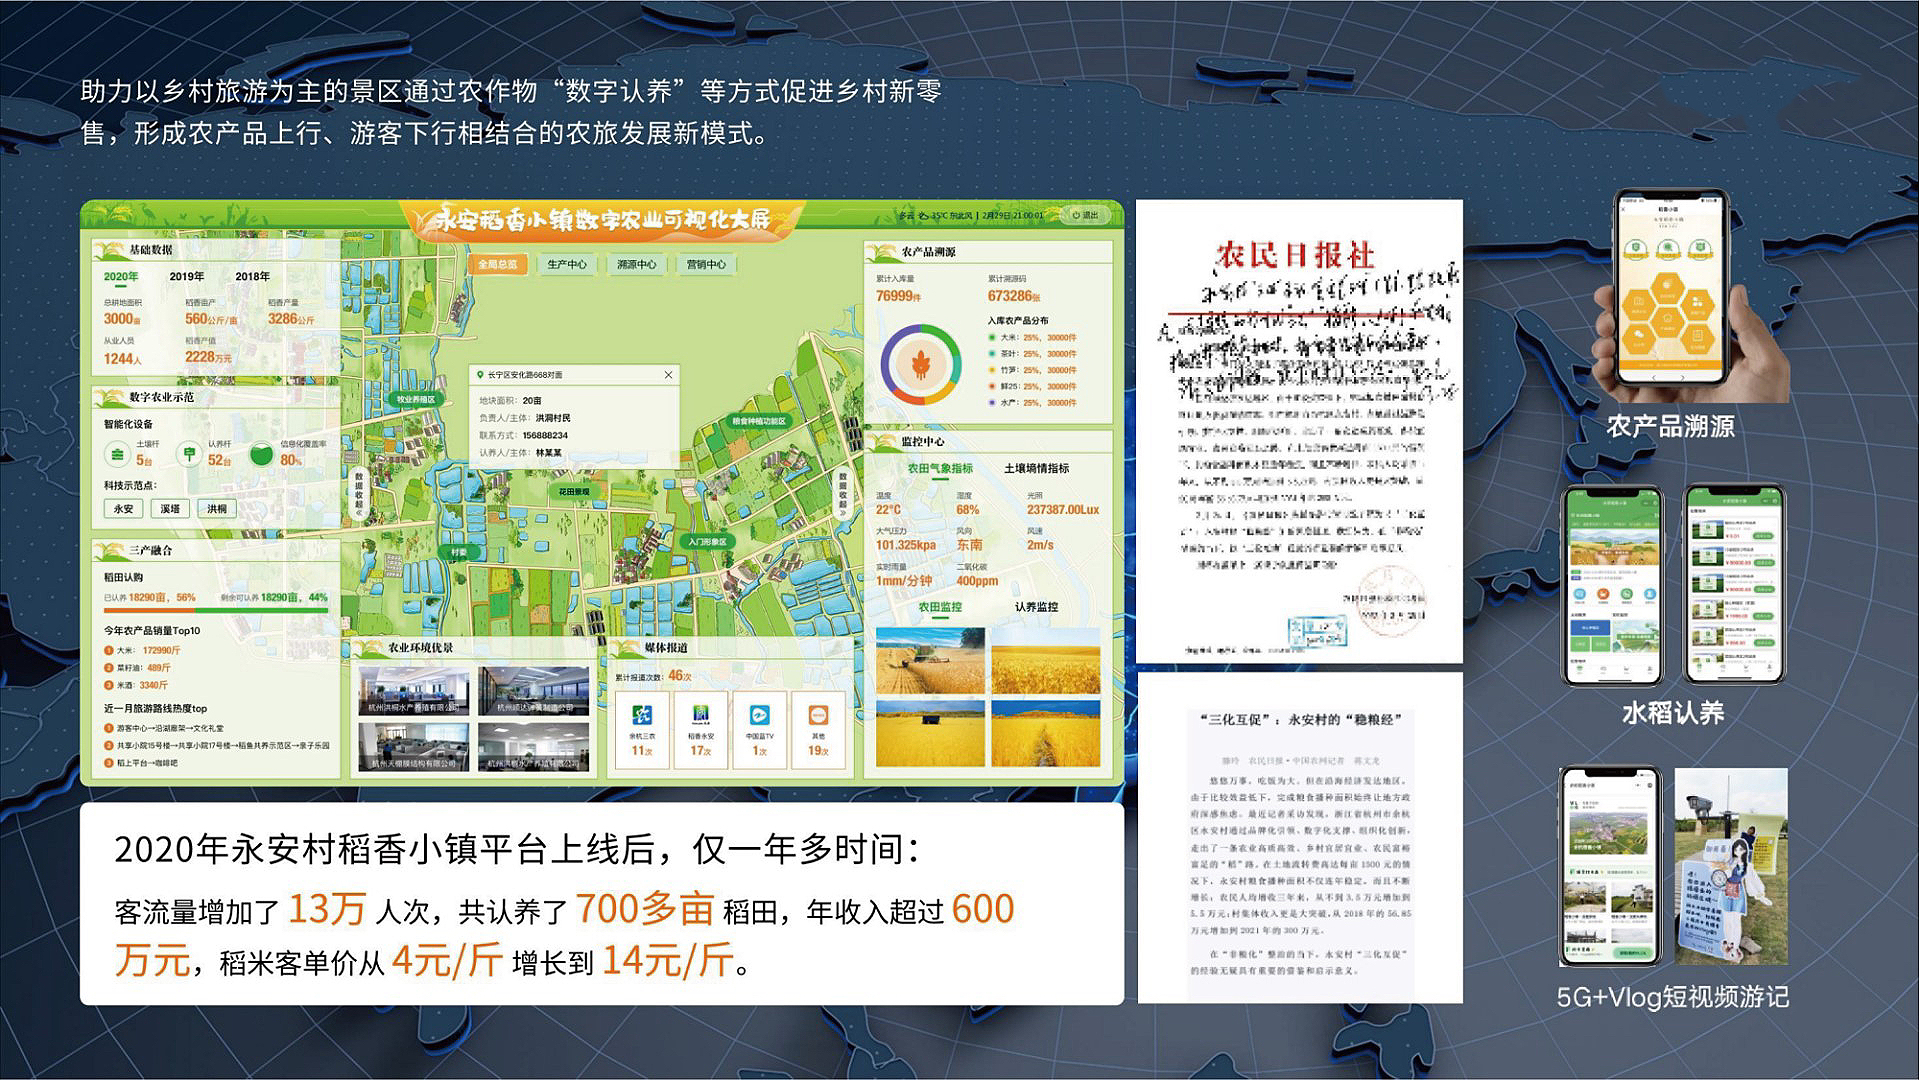The width and height of the screenshot is (1920, 1080).
Task: Click the 农民日报社 letter image
Action: click(1300, 431)
